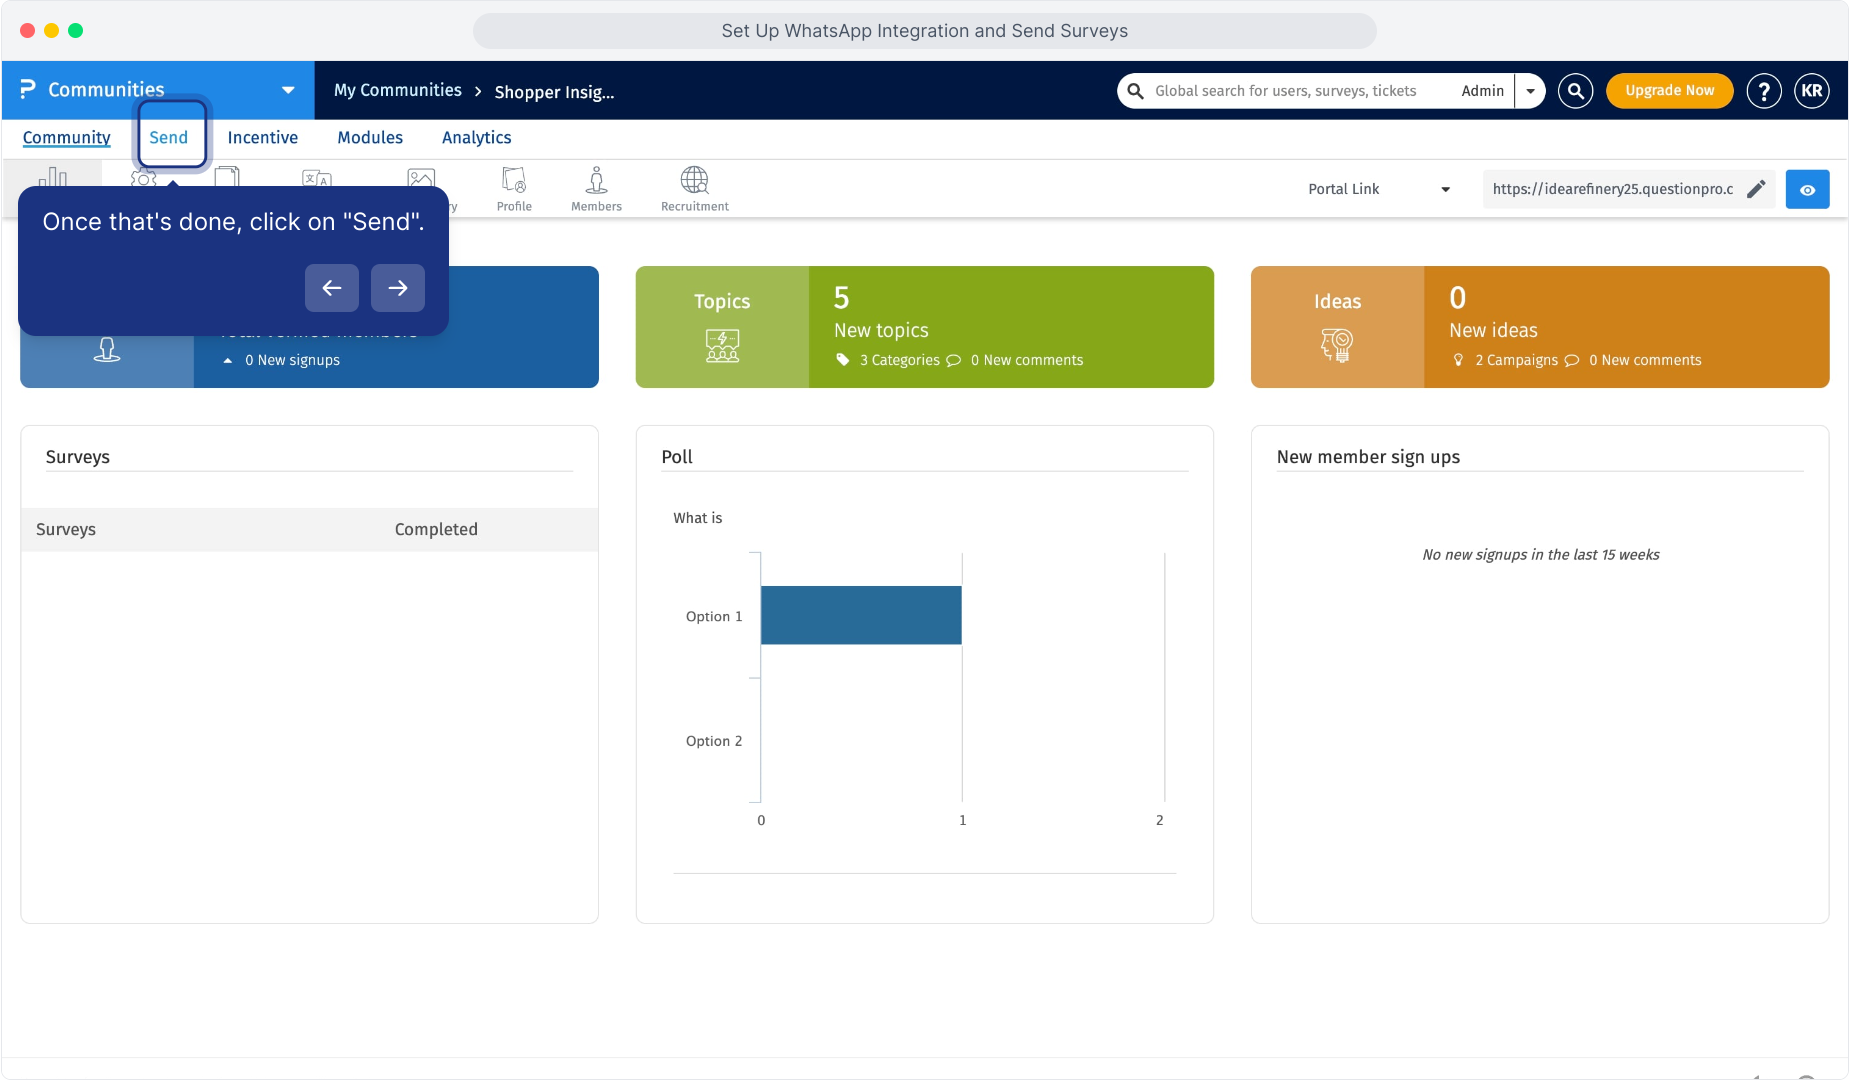Click the 0 New signups text
1850x1080 pixels.
click(x=293, y=360)
